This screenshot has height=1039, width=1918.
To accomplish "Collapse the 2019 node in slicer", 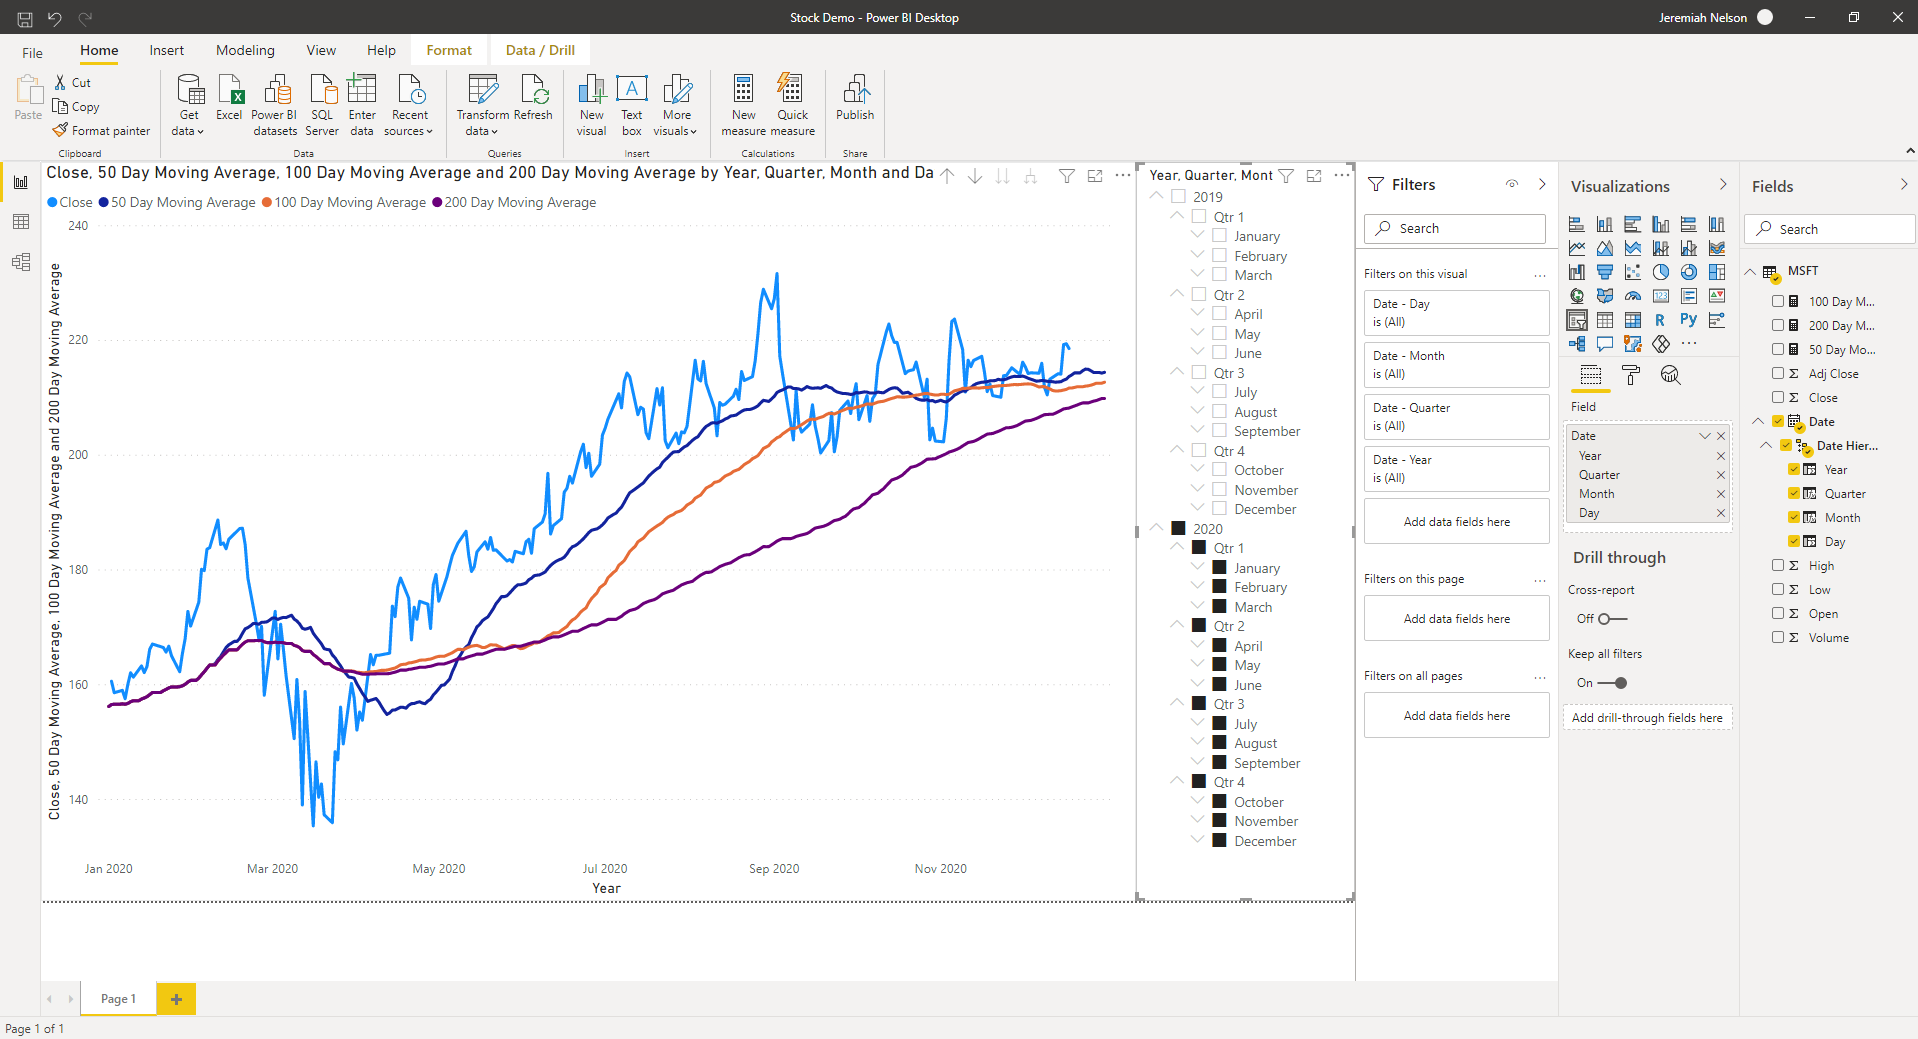I will coord(1157,196).
